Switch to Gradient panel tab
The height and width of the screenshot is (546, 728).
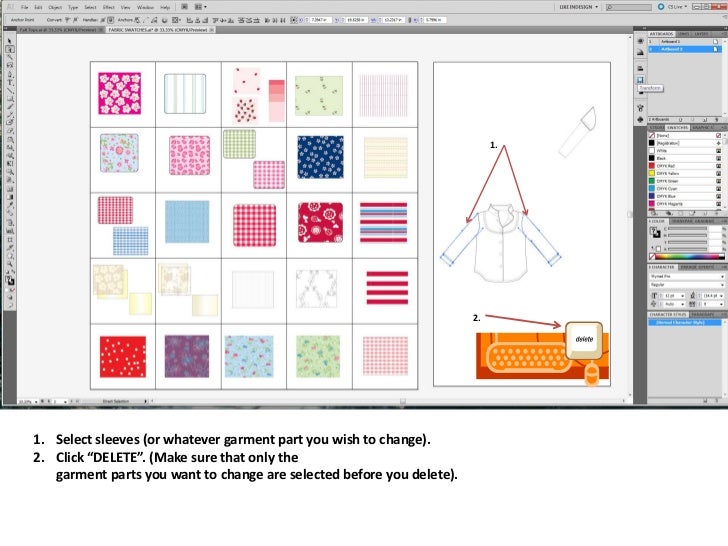tap(704, 221)
